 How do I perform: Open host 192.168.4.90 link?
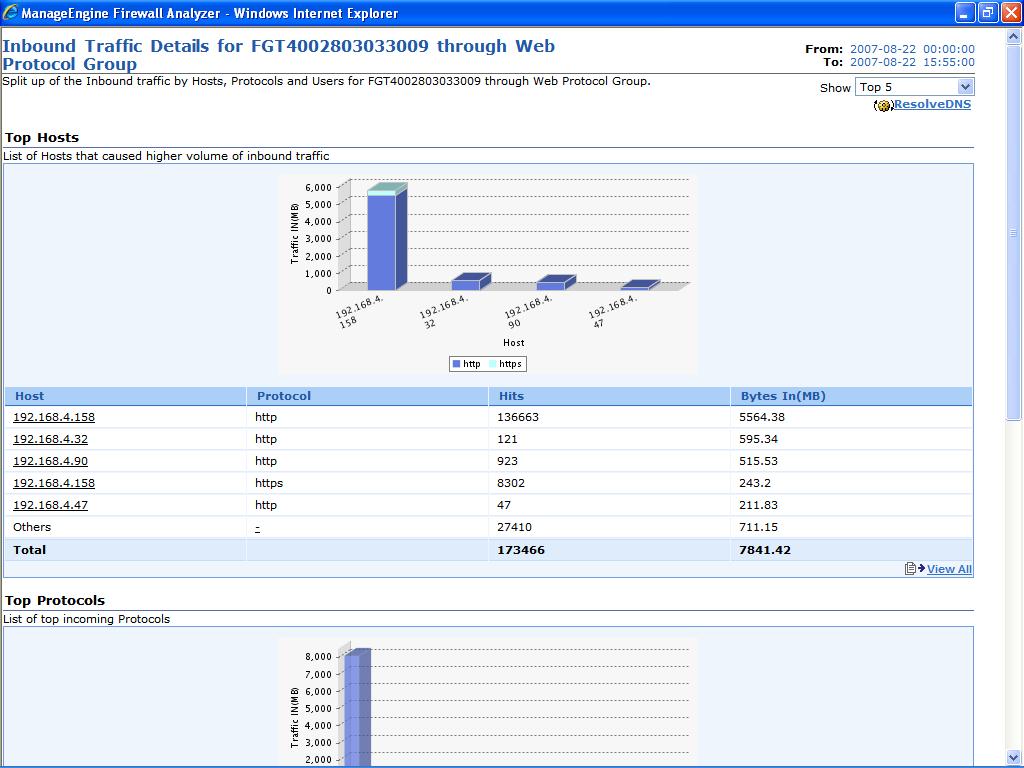(x=50, y=461)
